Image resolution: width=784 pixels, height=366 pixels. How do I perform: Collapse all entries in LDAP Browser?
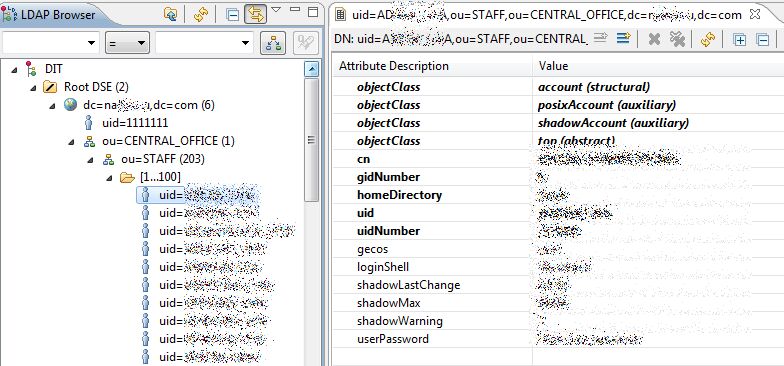tap(232, 14)
